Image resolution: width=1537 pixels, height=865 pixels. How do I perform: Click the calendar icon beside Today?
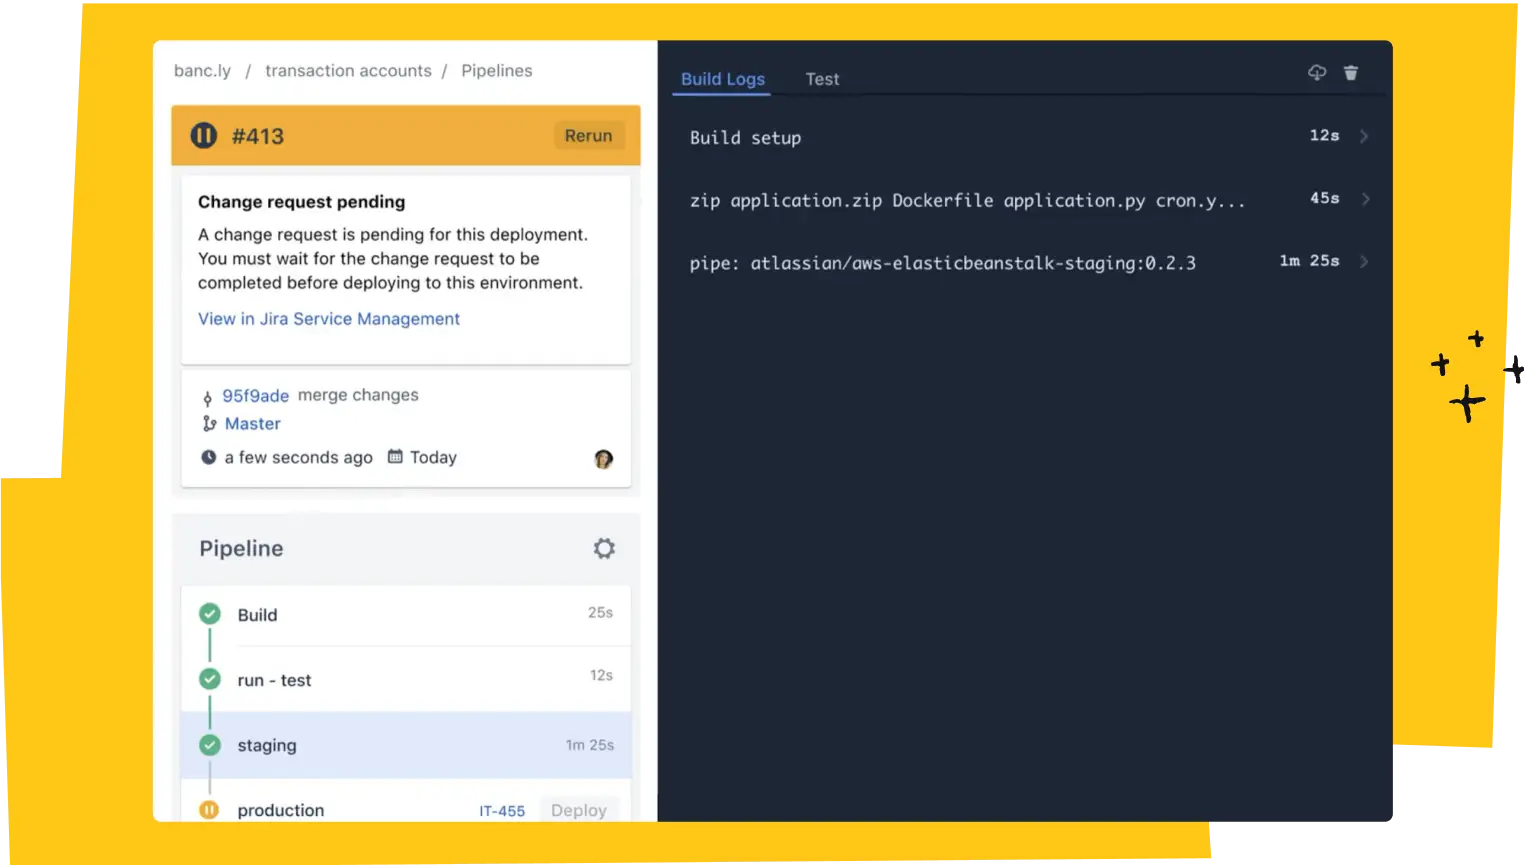pos(395,457)
